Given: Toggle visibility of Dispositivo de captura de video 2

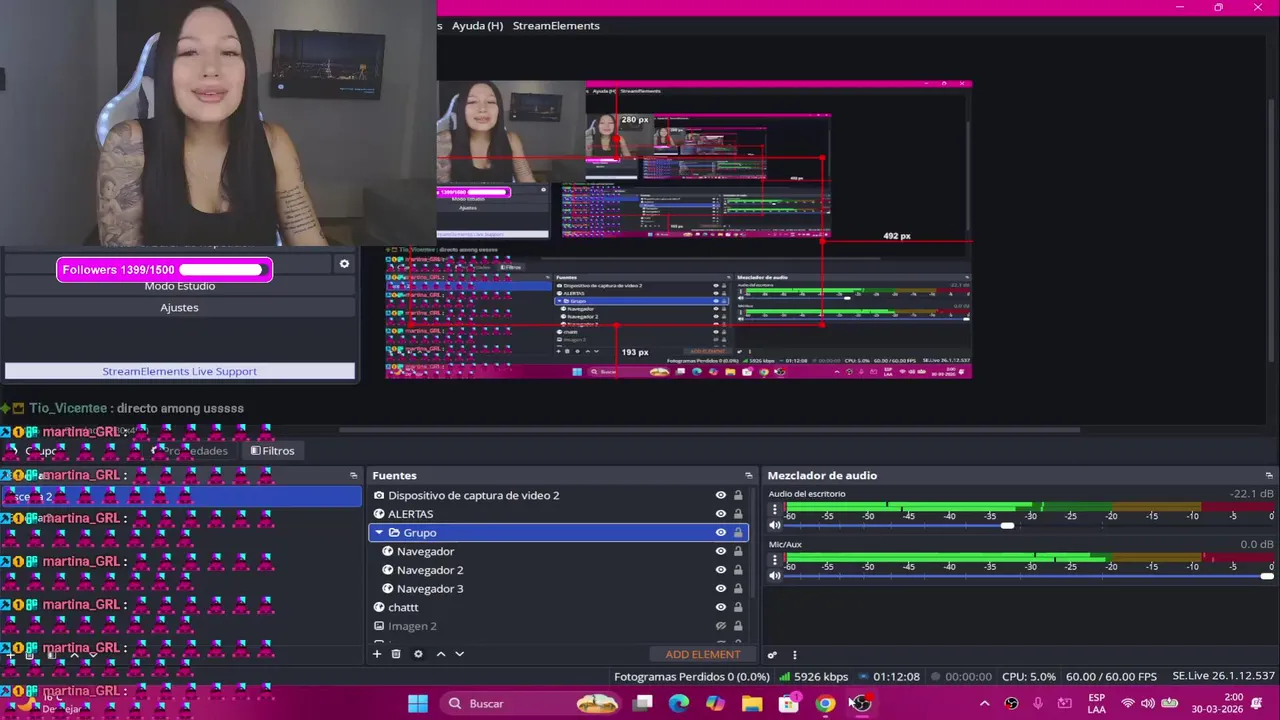Looking at the screenshot, I should click(720, 495).
